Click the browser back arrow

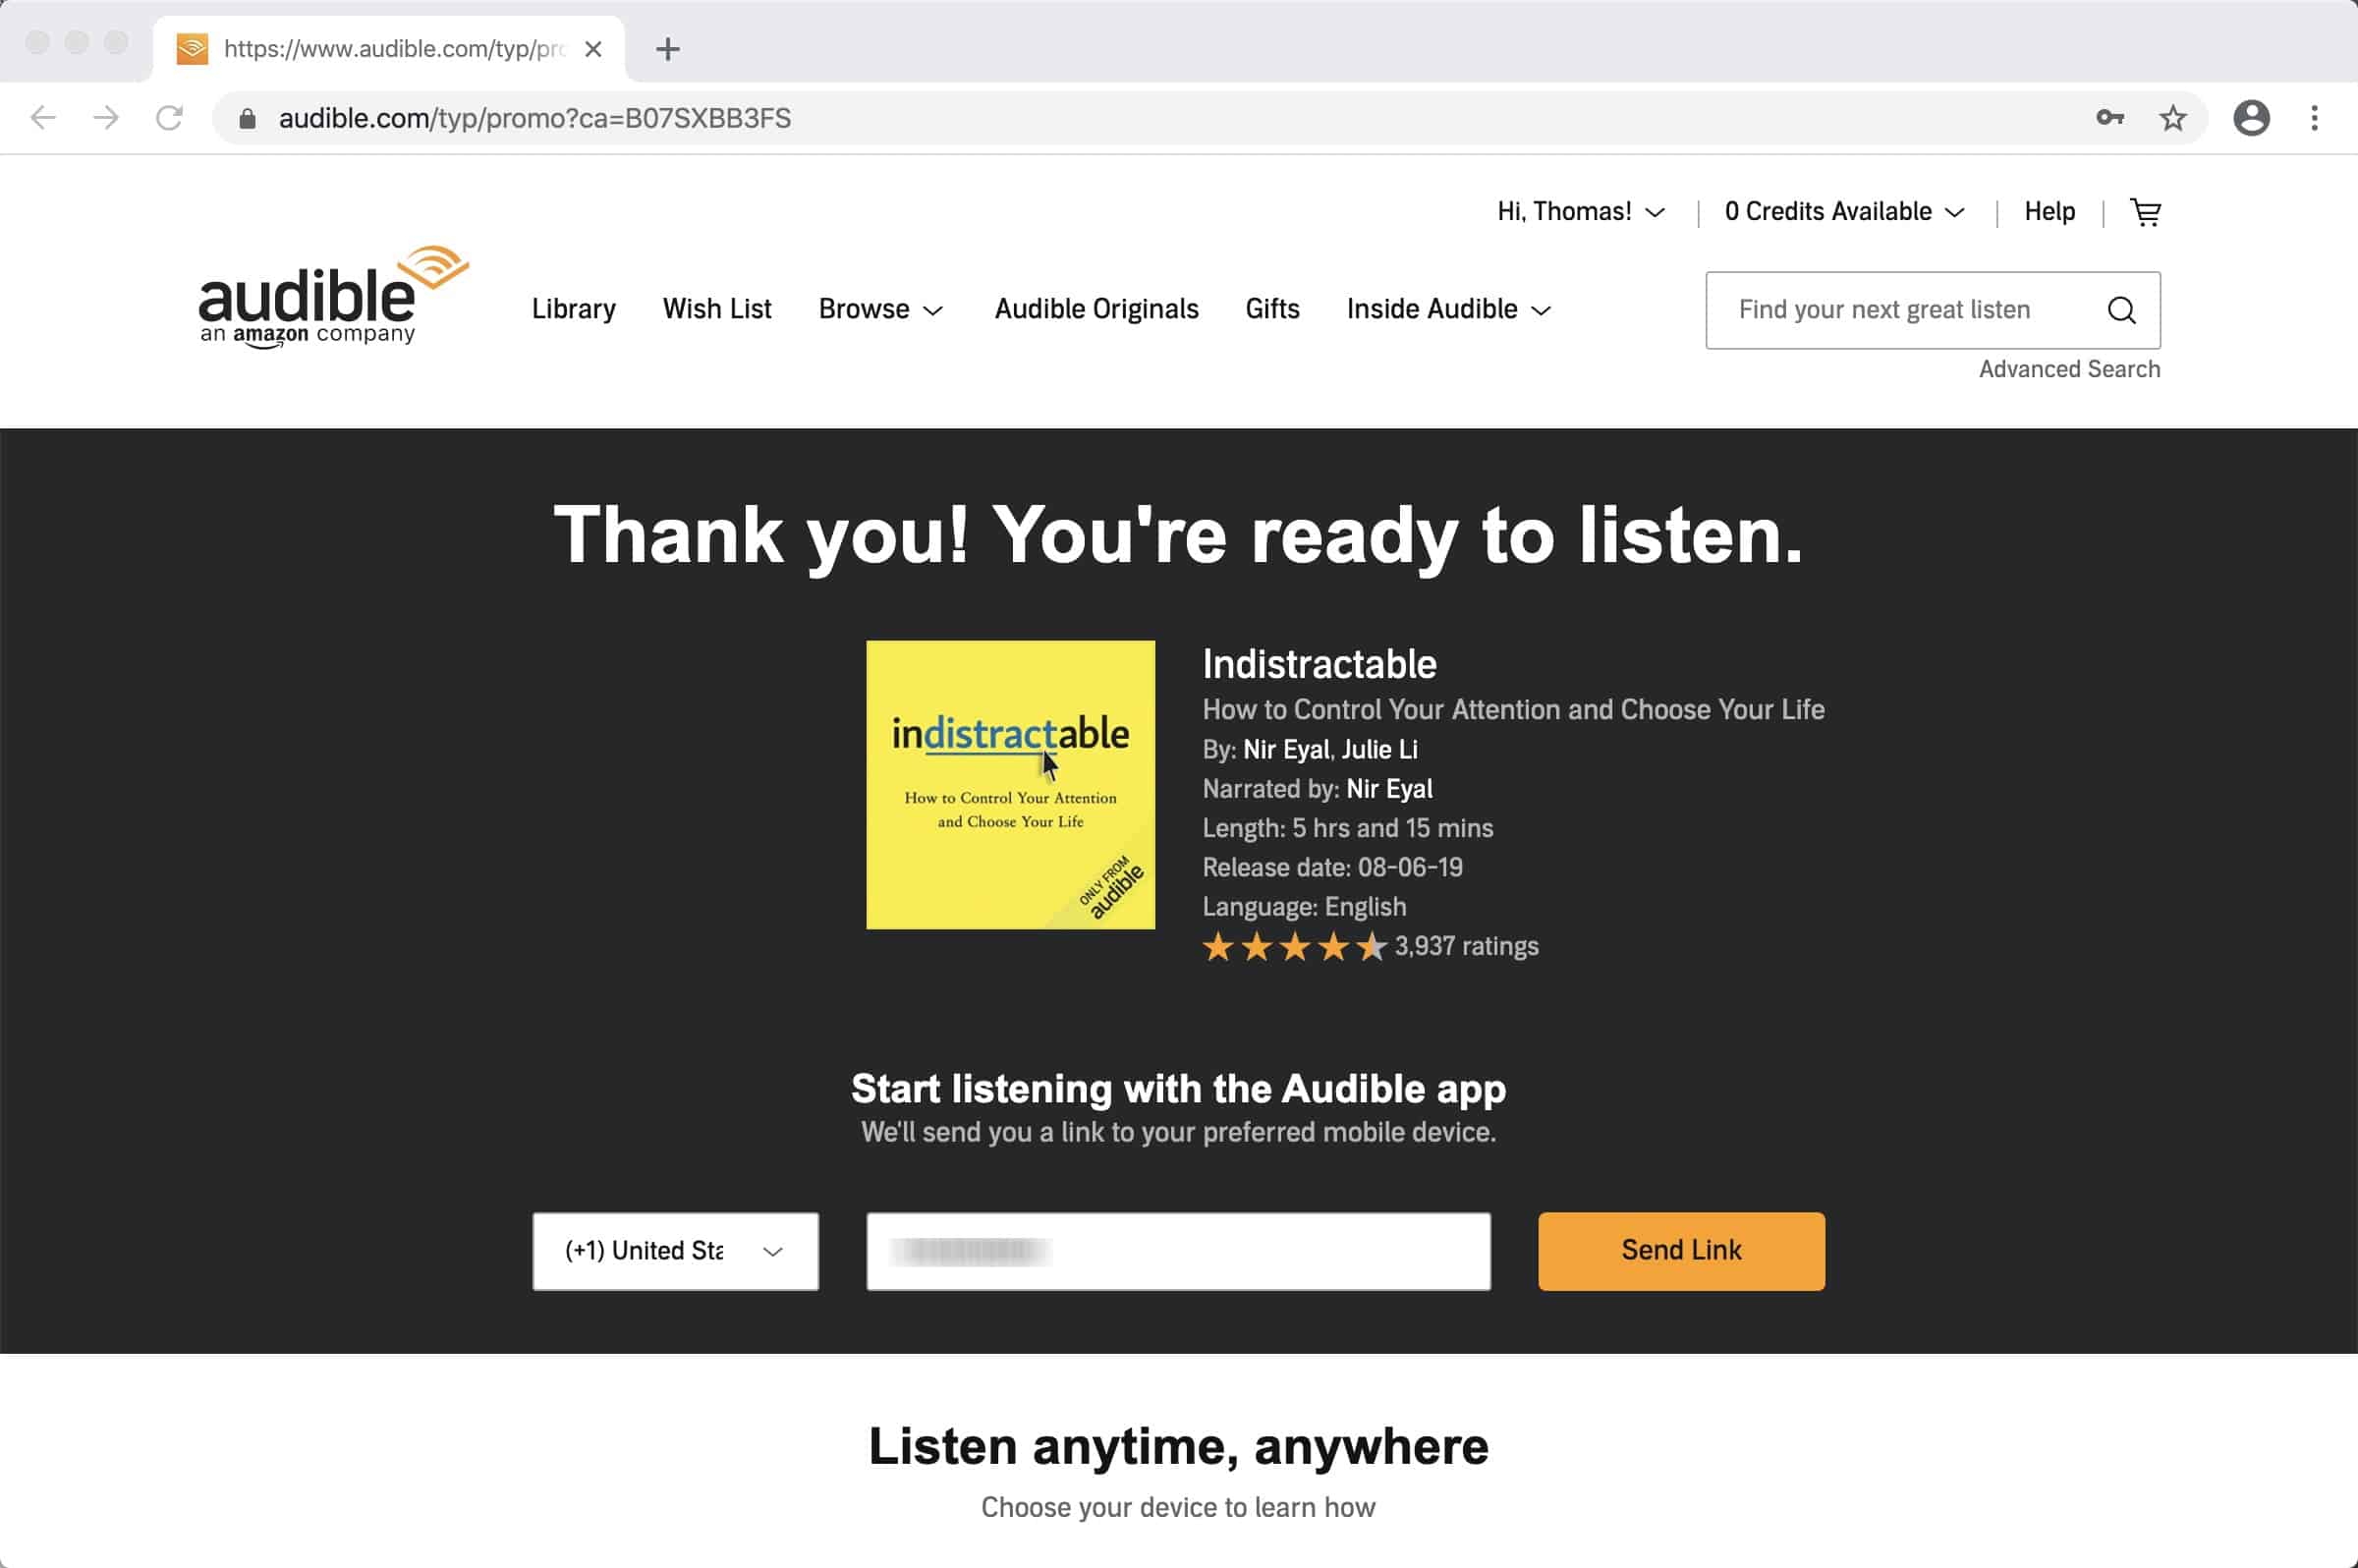43,118
